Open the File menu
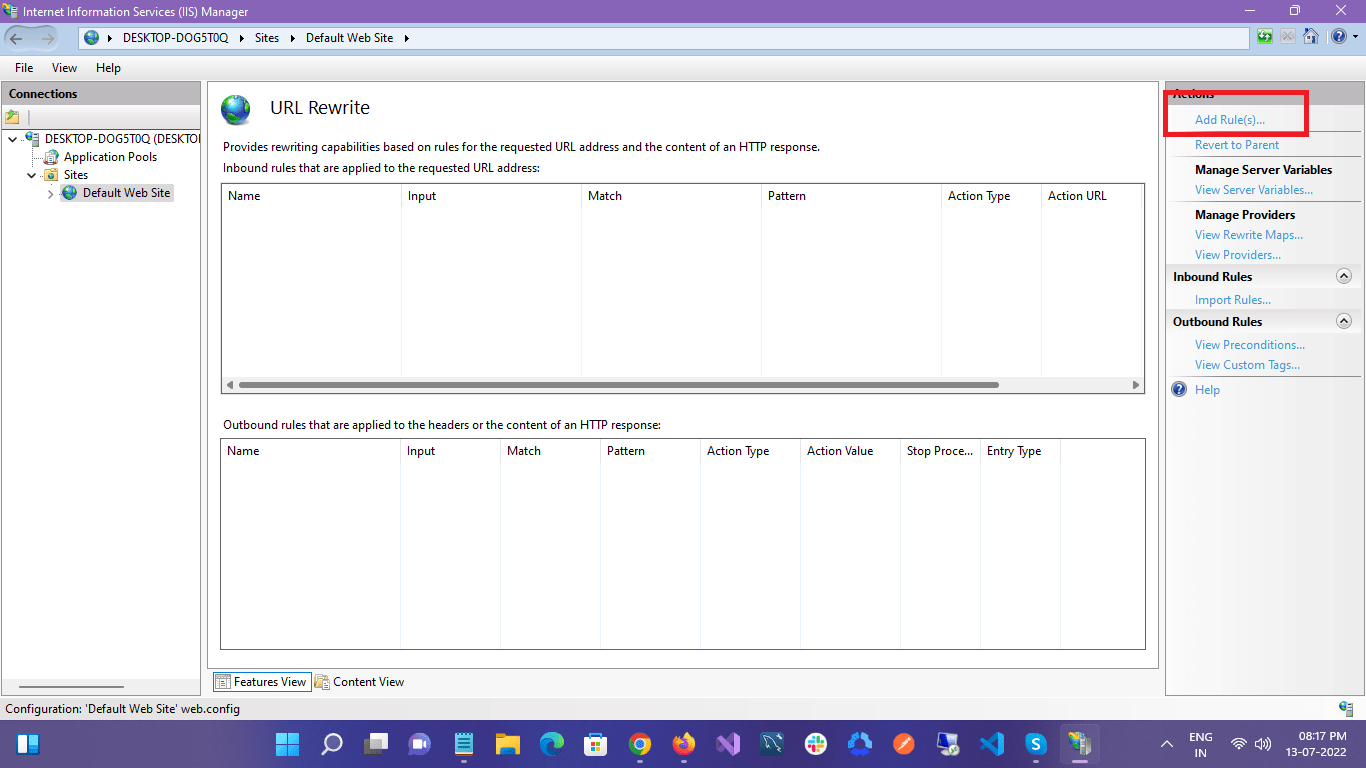This screenshot has width=1366, height=768. 24,68
